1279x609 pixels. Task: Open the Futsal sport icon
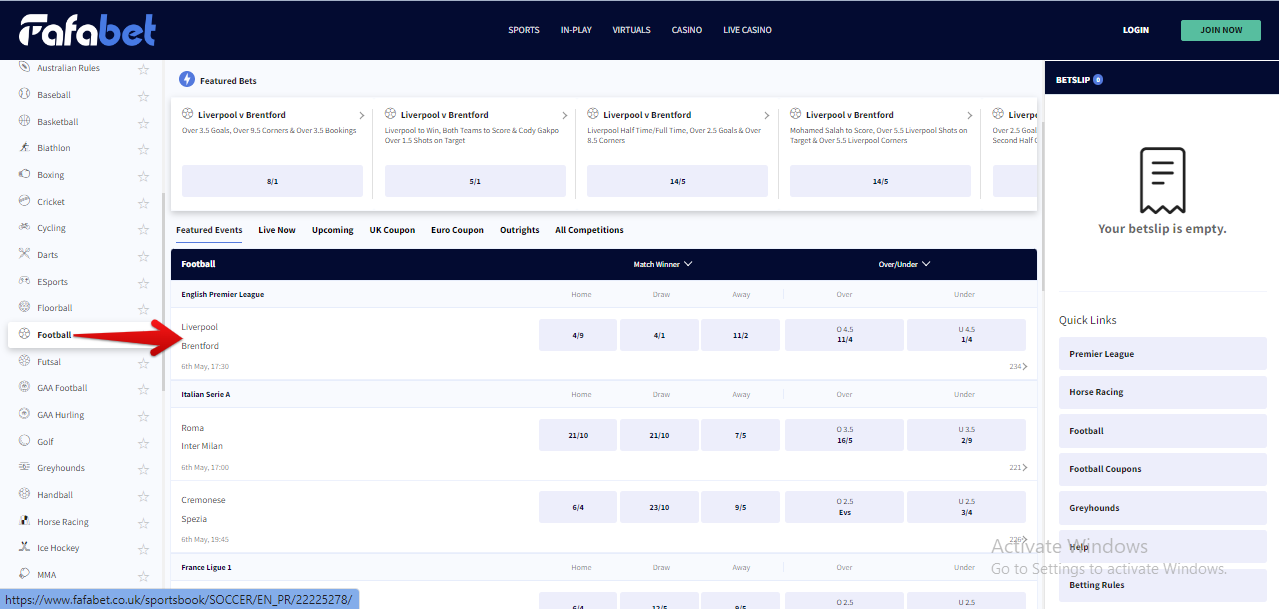click(x=24, y=362)
